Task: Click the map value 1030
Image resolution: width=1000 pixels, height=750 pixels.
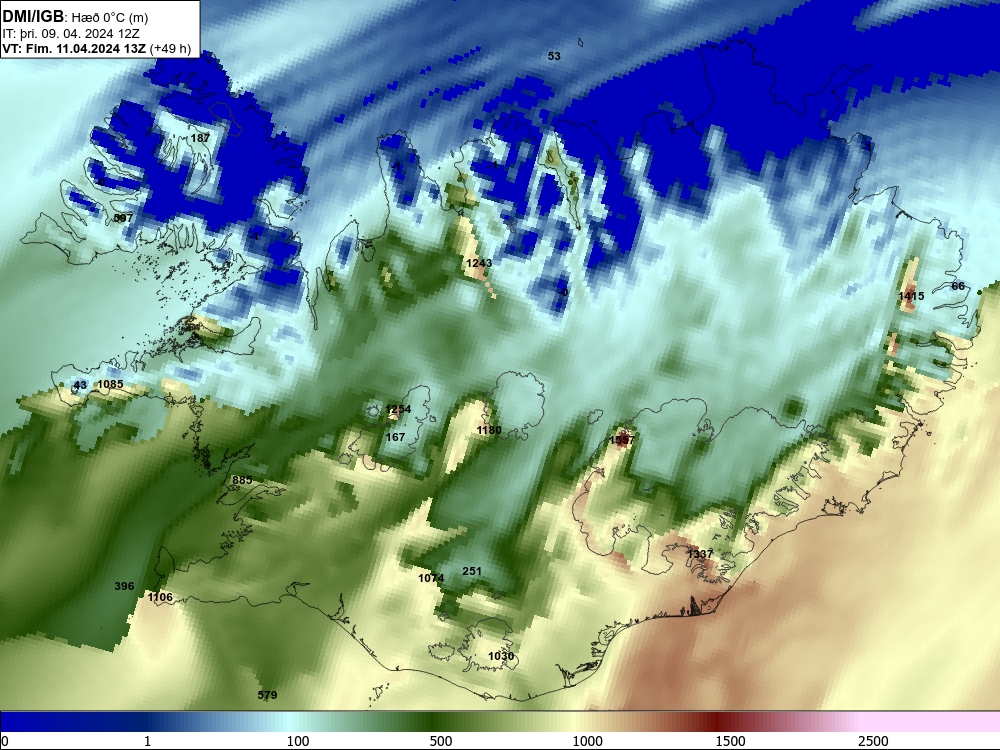Action: 501,656
